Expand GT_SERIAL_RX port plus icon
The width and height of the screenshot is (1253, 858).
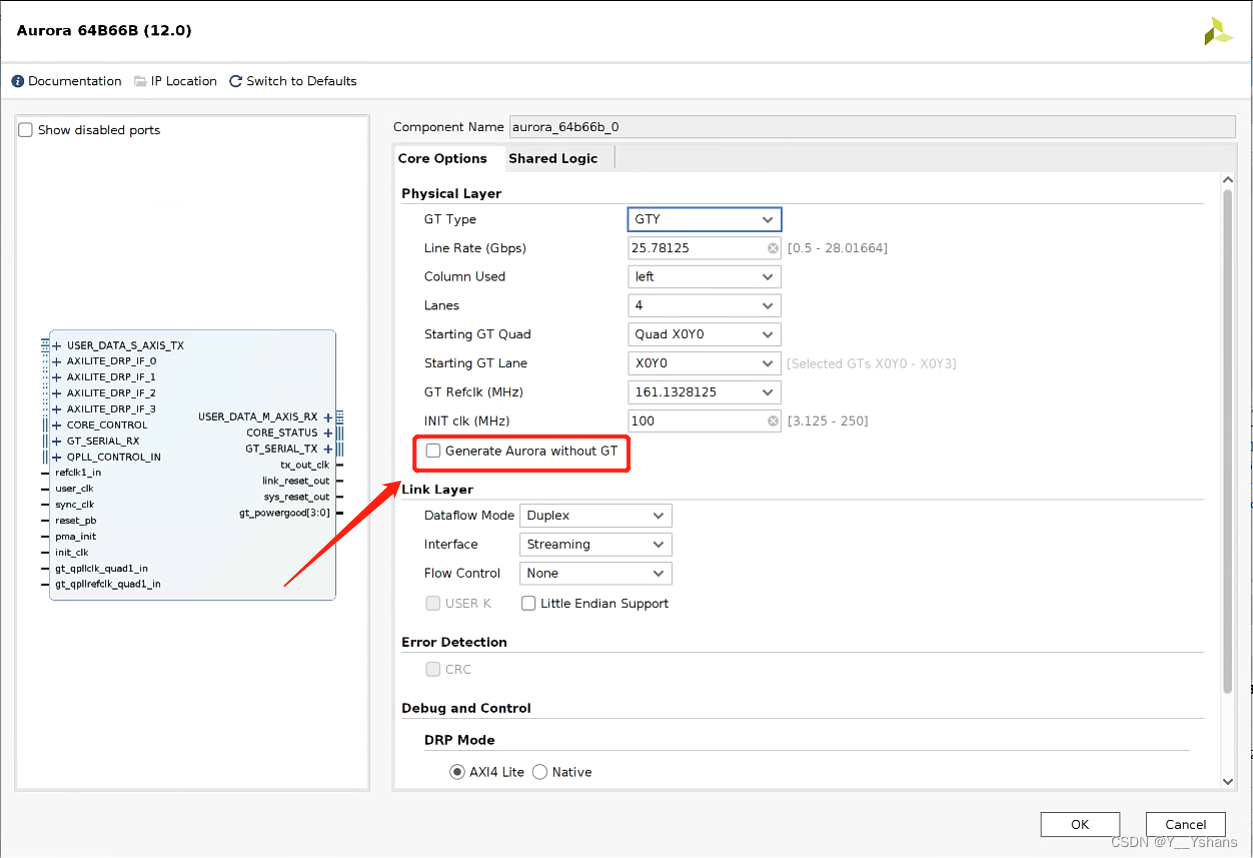pyautogui.click(x=57, y=441)
